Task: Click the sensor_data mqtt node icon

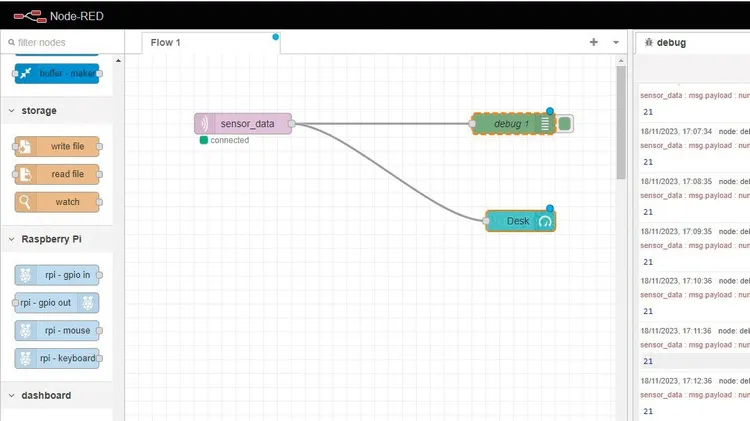Action: pyautogui.click(x=204, y=123)
